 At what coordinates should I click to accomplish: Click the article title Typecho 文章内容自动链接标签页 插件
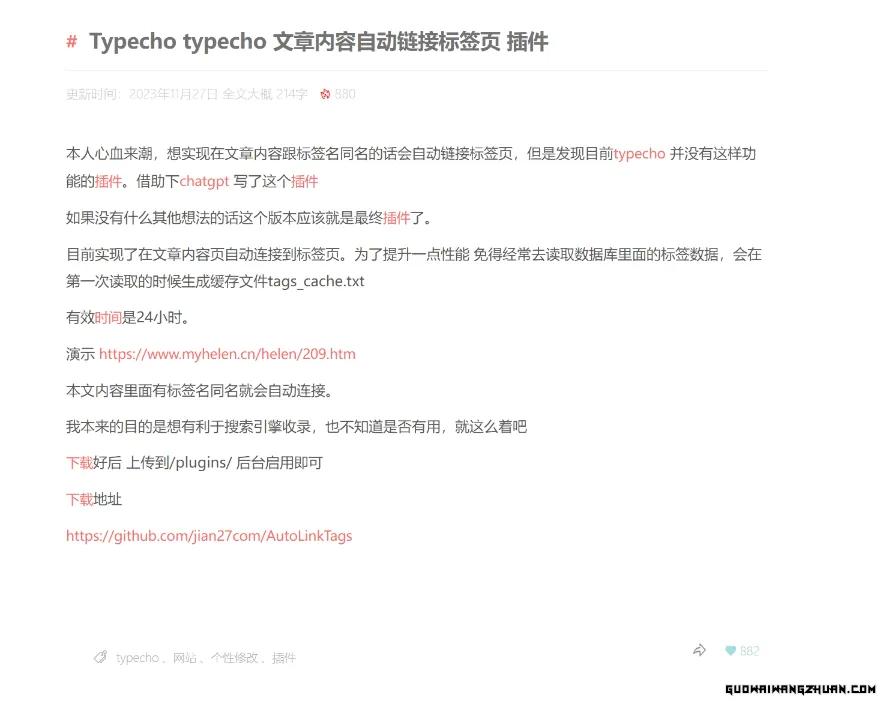point(319,41)
